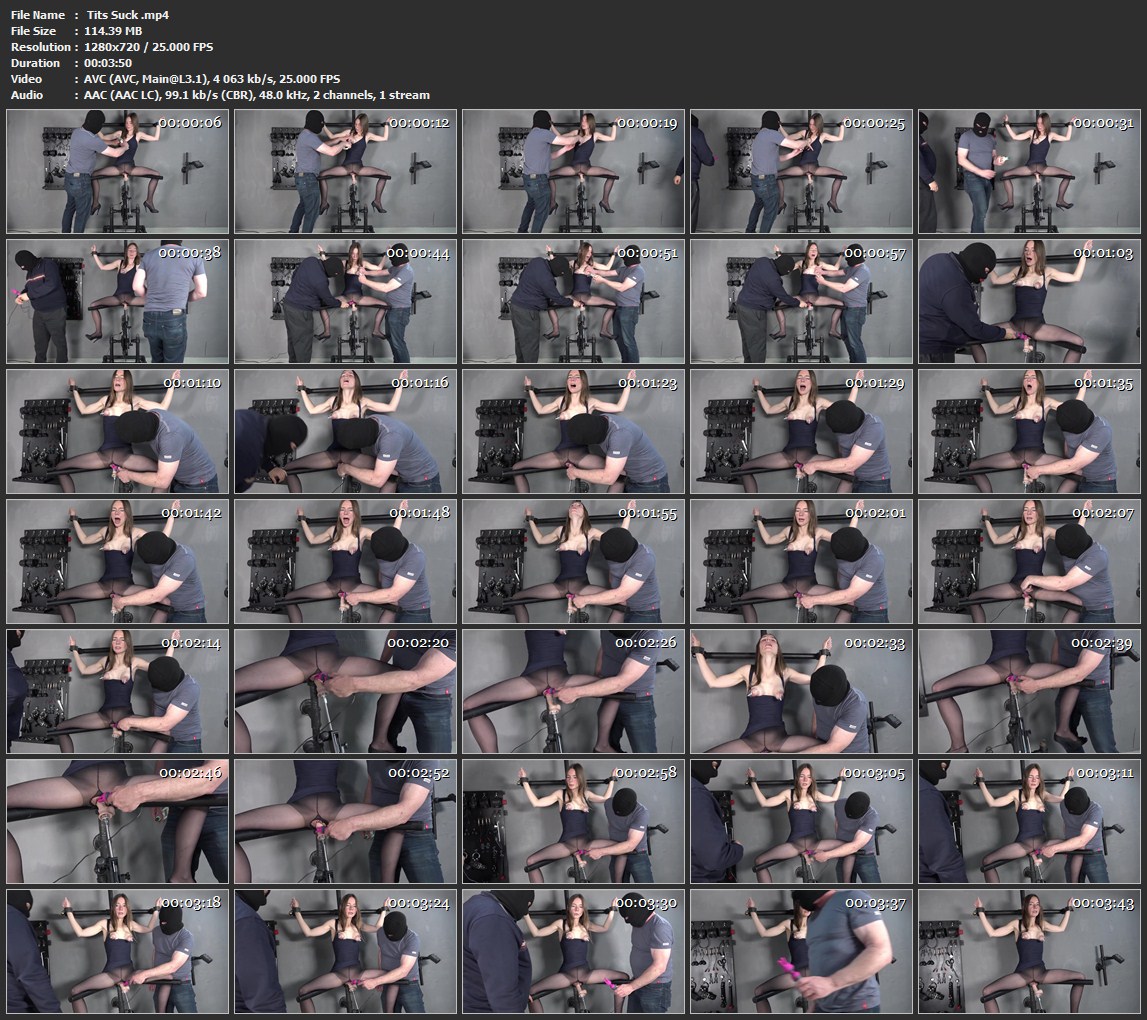Open the thumbnail stamped 00:00:44
The width and height of the screenshot is (1147, 1020).
345,301
